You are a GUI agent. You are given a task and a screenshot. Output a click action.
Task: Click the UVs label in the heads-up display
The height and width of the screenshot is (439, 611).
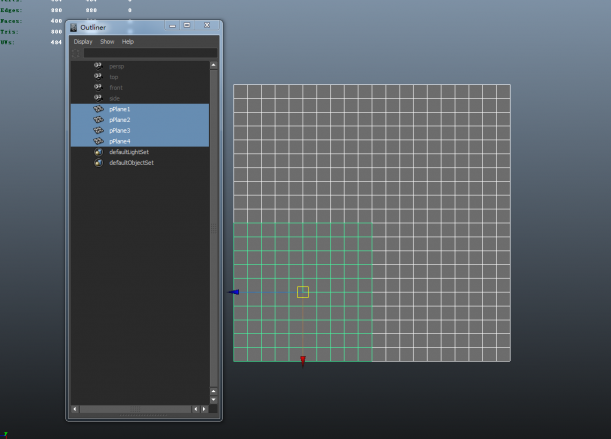coord(7,42)
